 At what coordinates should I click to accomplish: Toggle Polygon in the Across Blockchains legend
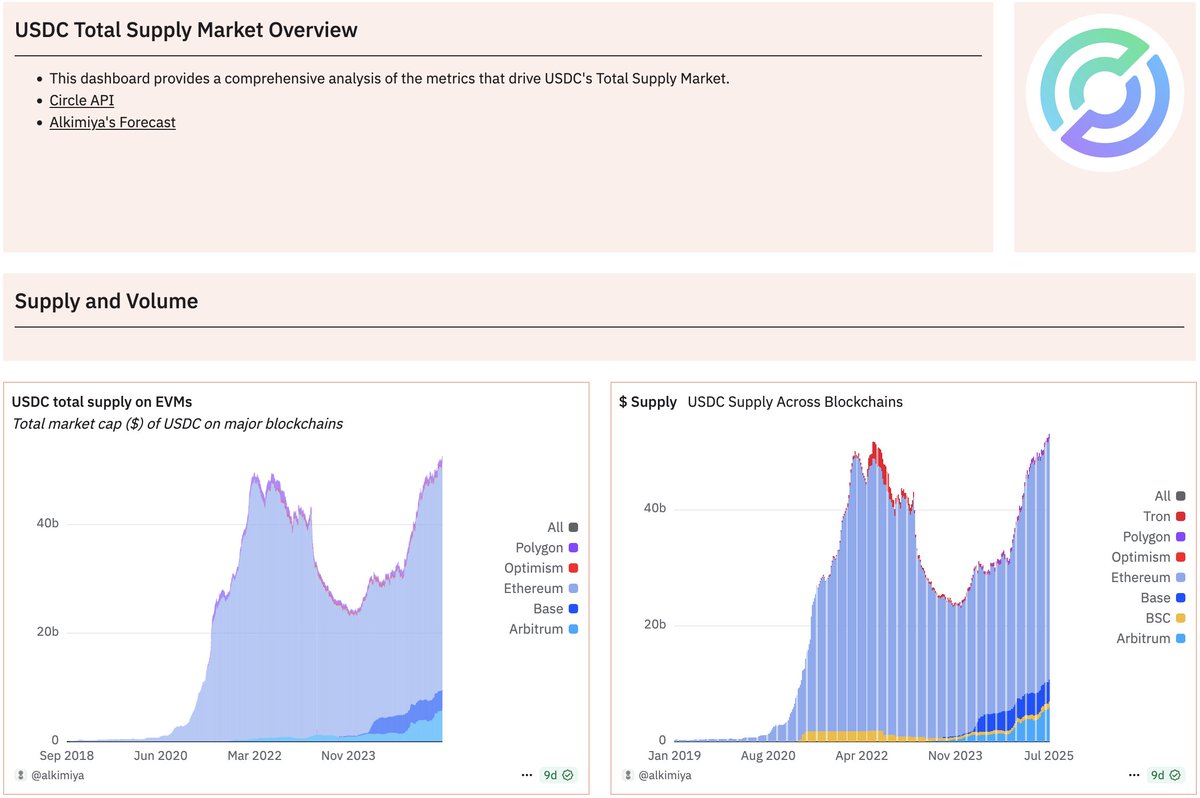click(1154, 537)
